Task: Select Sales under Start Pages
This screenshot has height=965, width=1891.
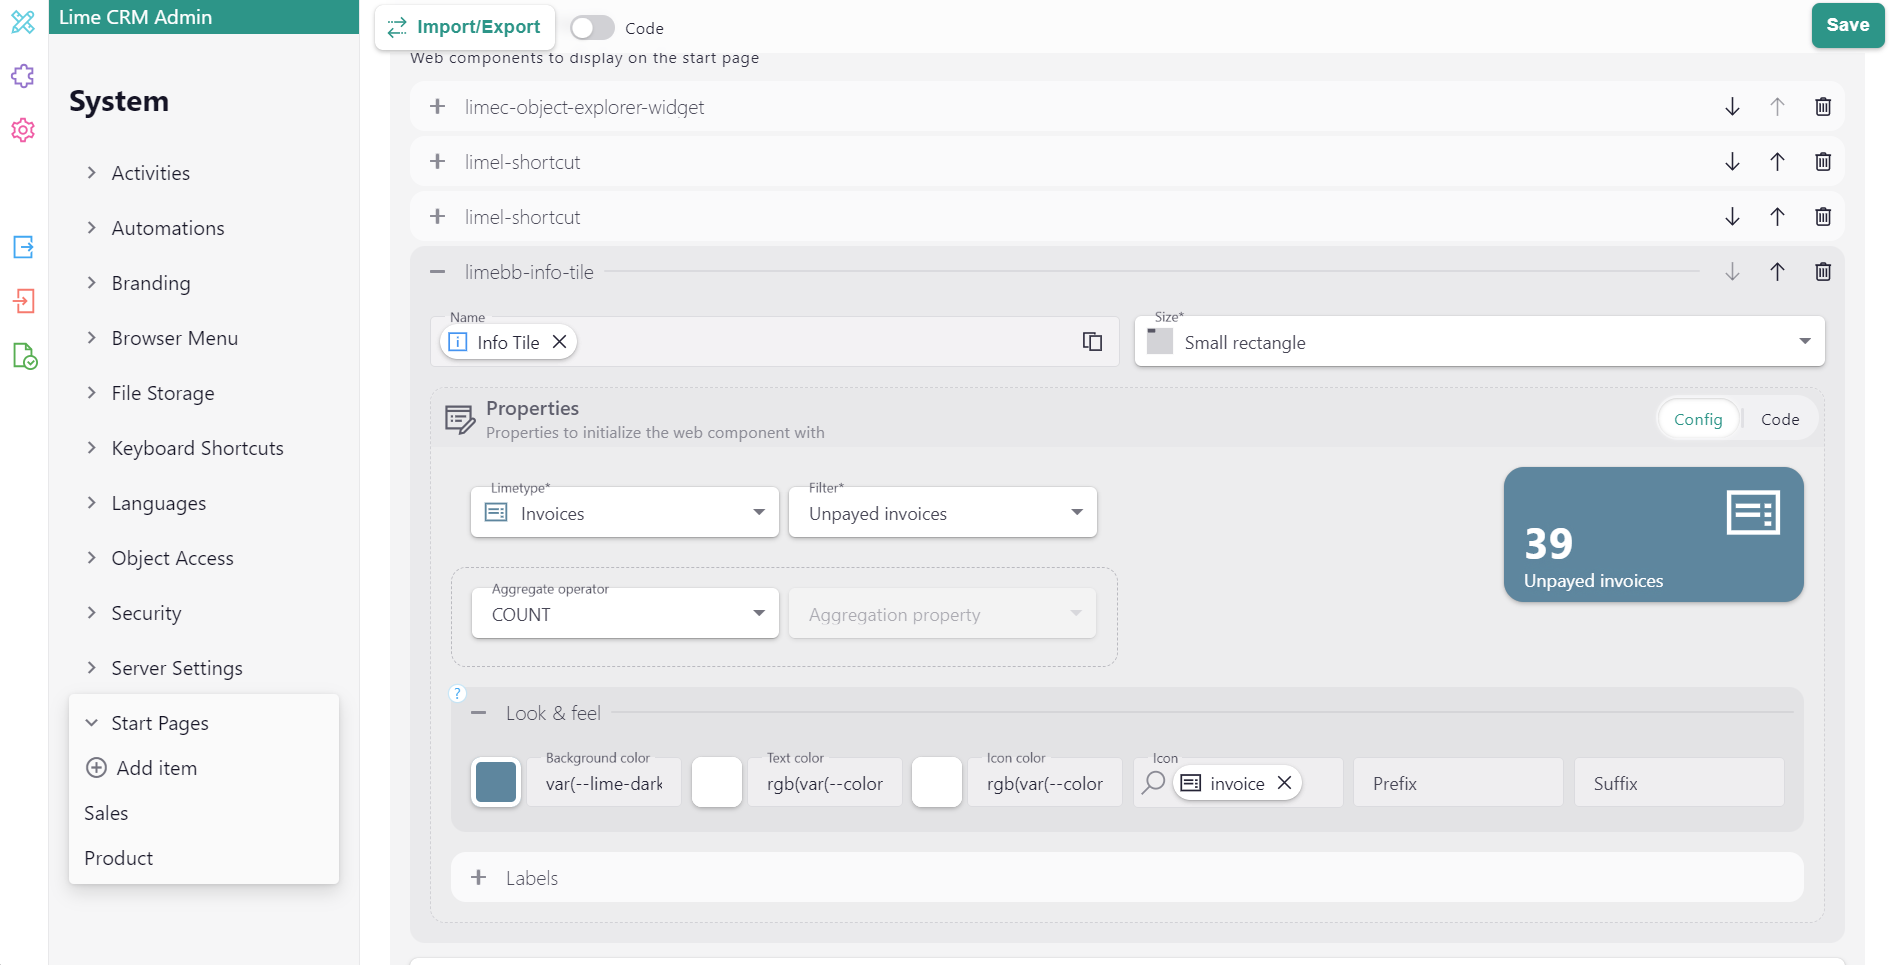Action: (106, 813)
